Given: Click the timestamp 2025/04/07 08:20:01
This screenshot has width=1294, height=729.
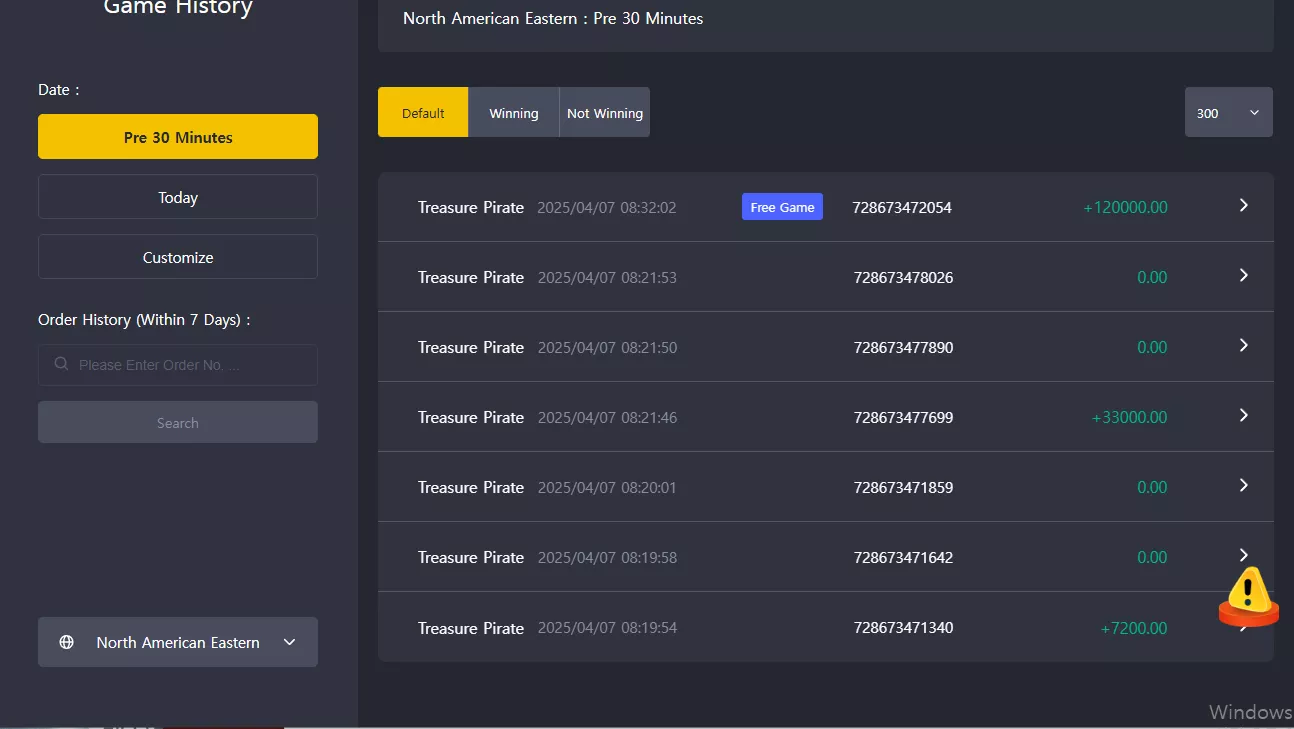Looking at the screenshot, I should (607, 488).
